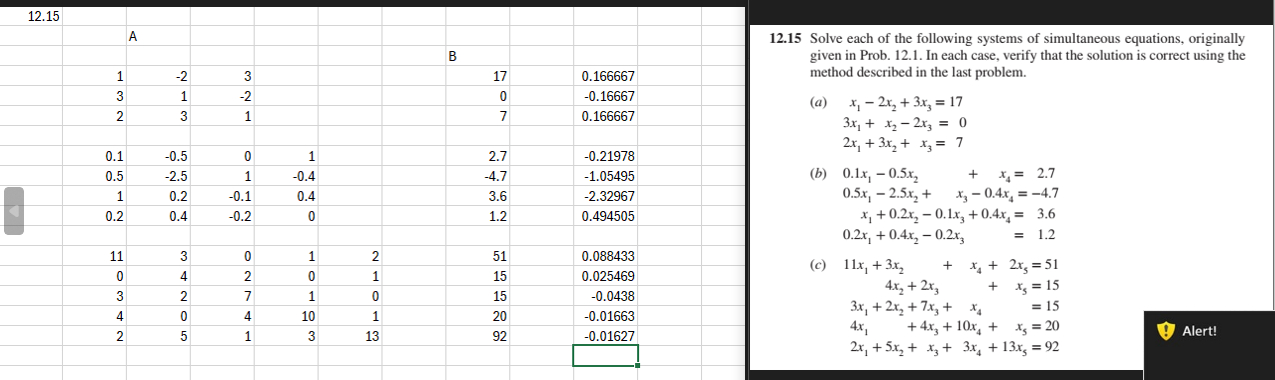The width and height of the screenshot is (1275, 380).
Task: Select the matrix cell with value 11
Action: (x=95, y=256)
